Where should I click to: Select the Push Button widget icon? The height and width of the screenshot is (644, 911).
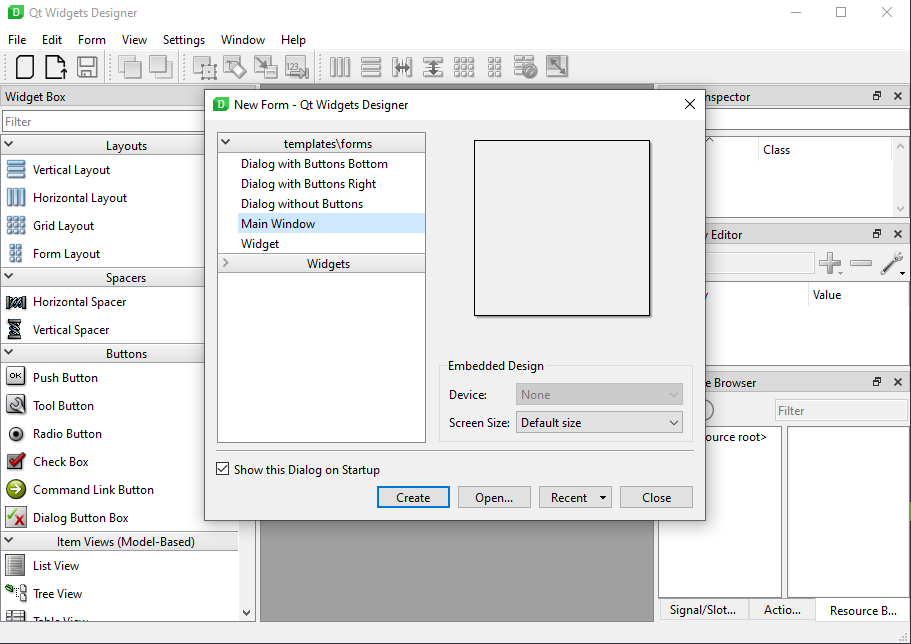[x=16, y=377]
